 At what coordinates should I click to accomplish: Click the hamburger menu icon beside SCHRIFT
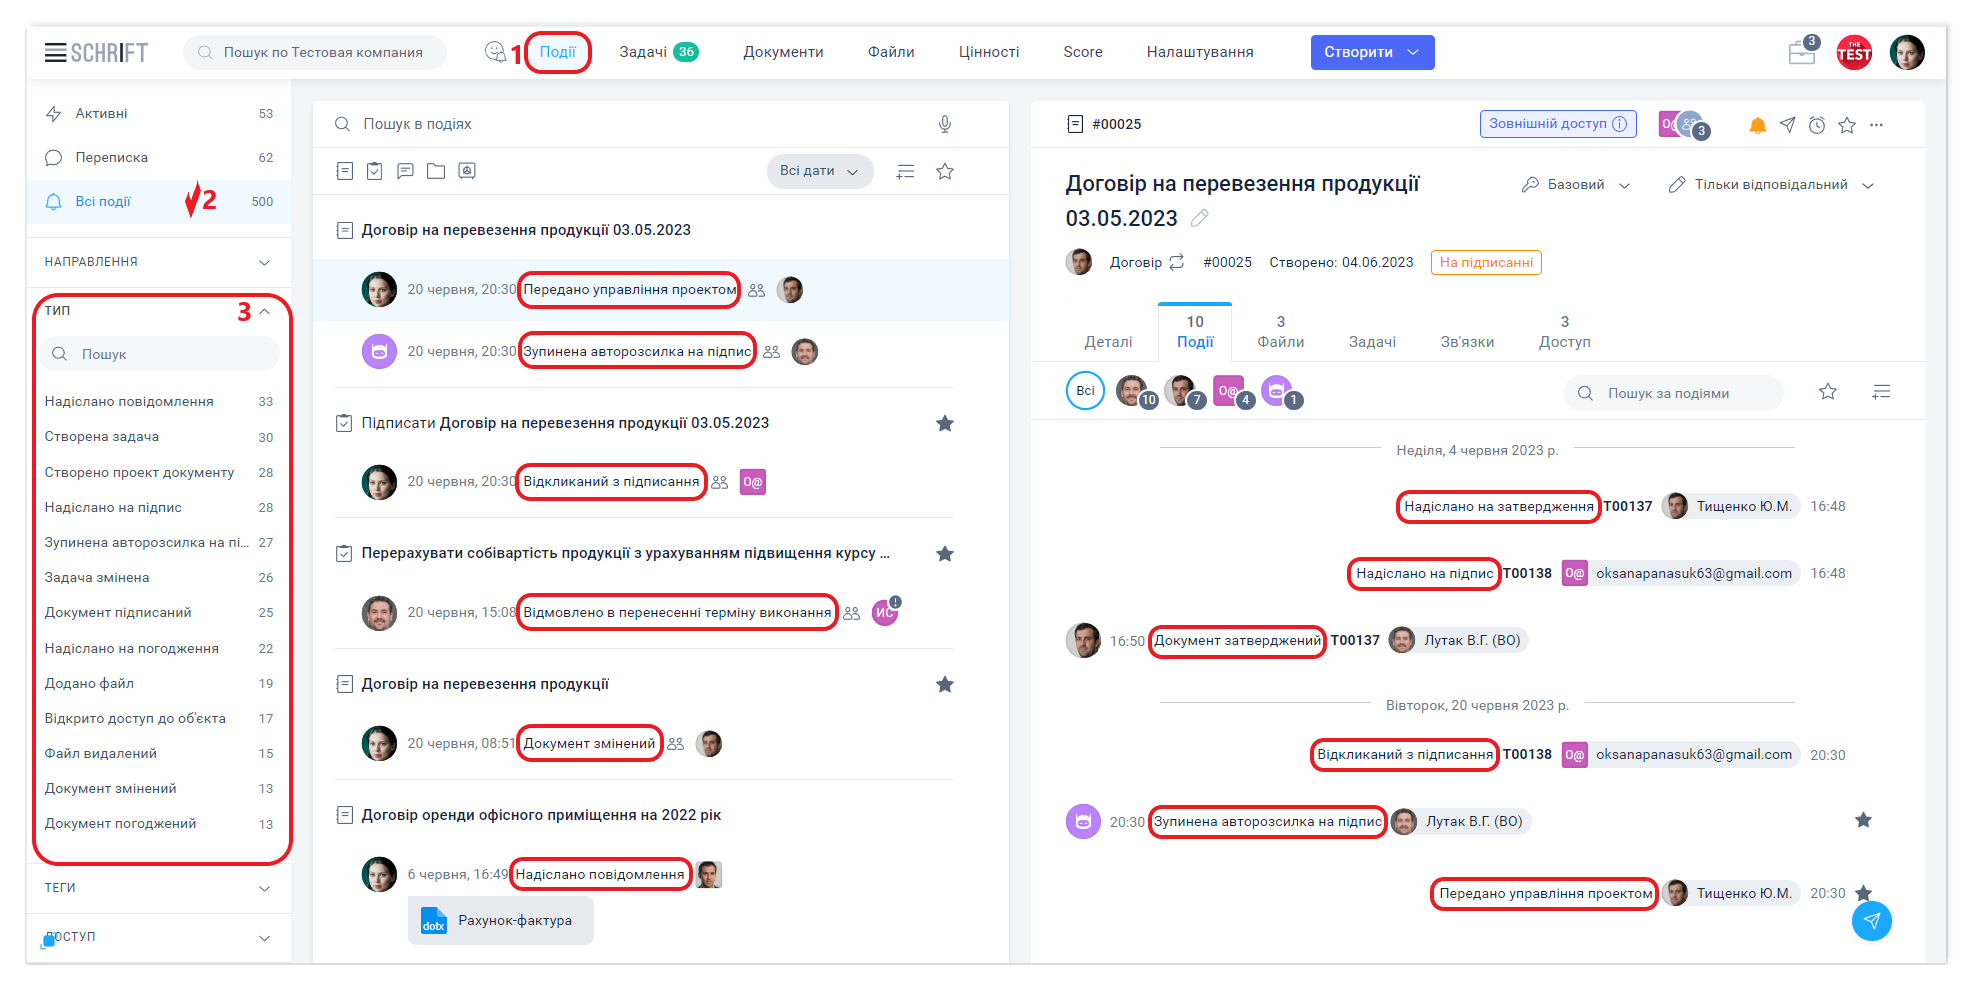coord(55,53)
